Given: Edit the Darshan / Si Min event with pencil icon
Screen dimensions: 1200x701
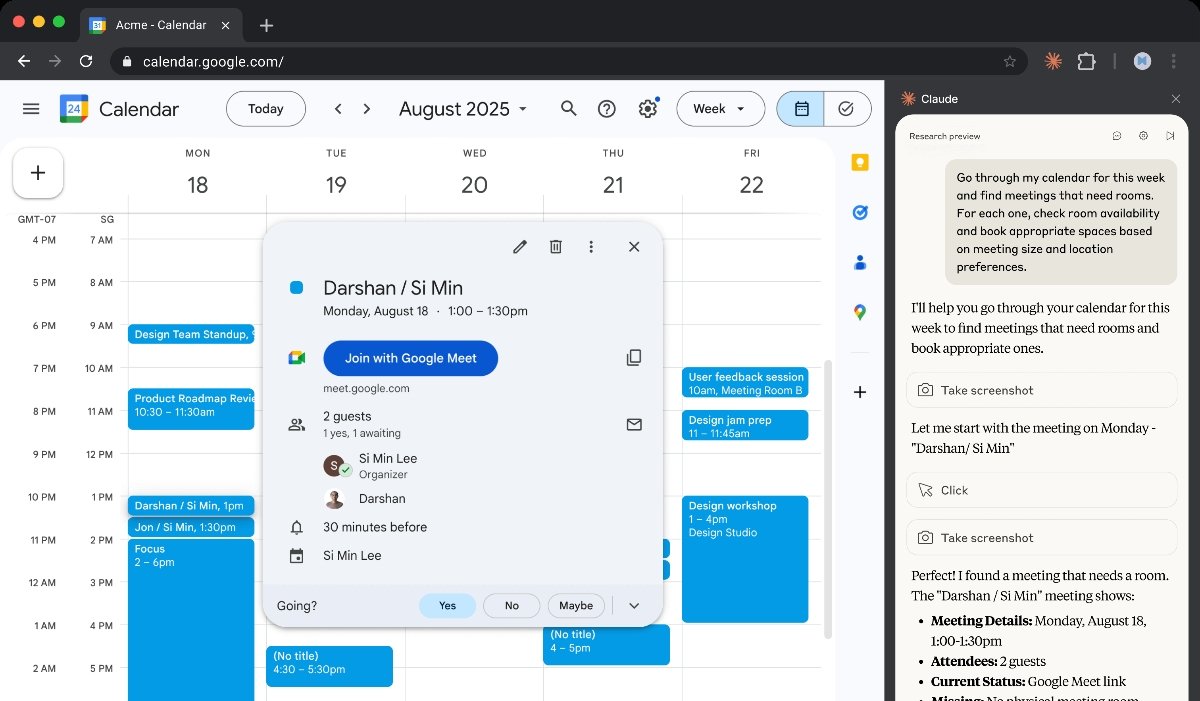Looking at the screenshot, I should coord(519,246).
